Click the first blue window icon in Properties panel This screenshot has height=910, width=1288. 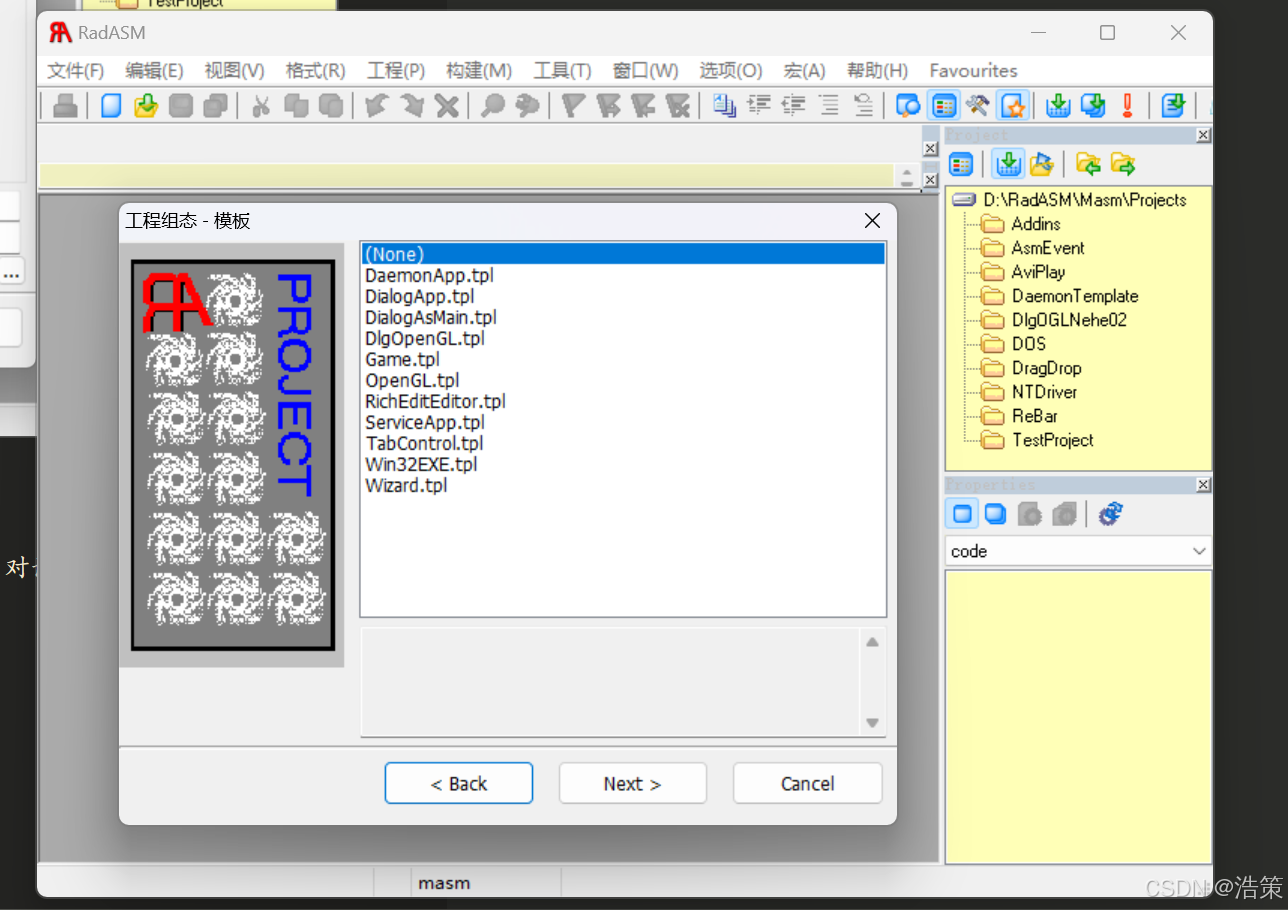pos(961,514)
